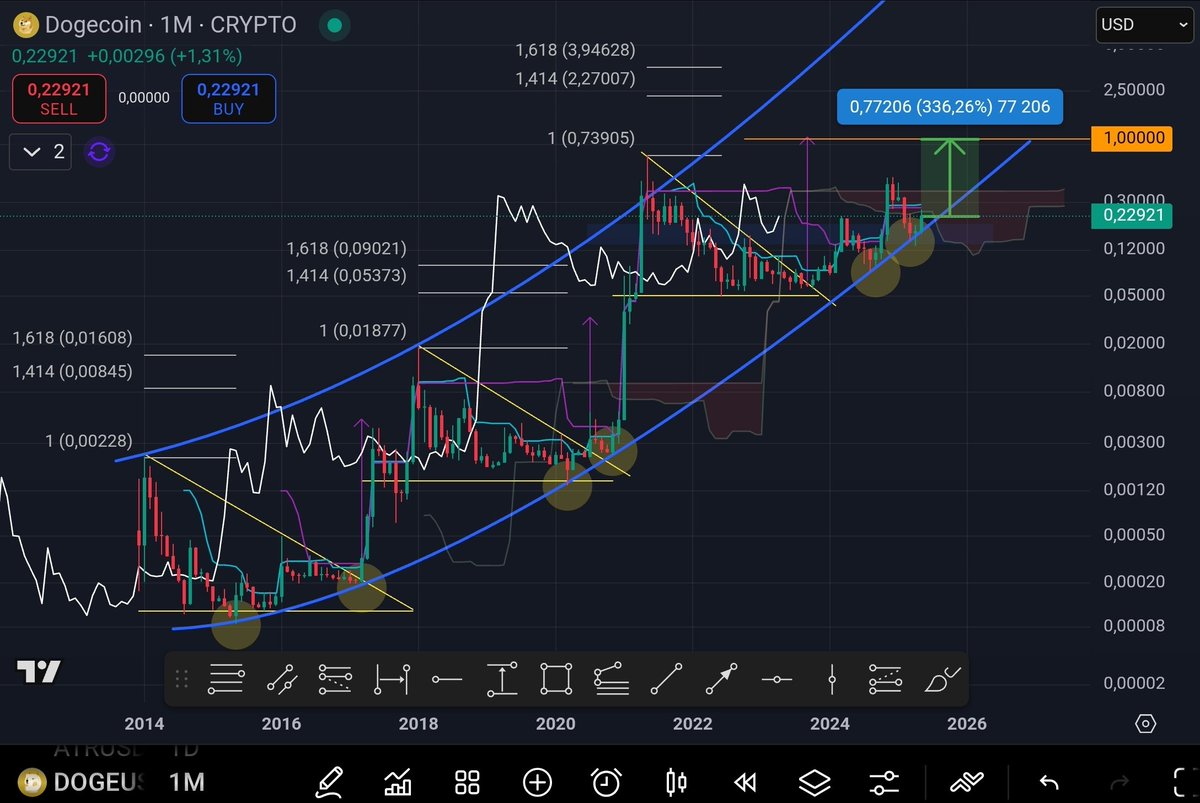Select the Arrow drawing tool
This screenshot has width=1200, height=803.
pos(722,679)
